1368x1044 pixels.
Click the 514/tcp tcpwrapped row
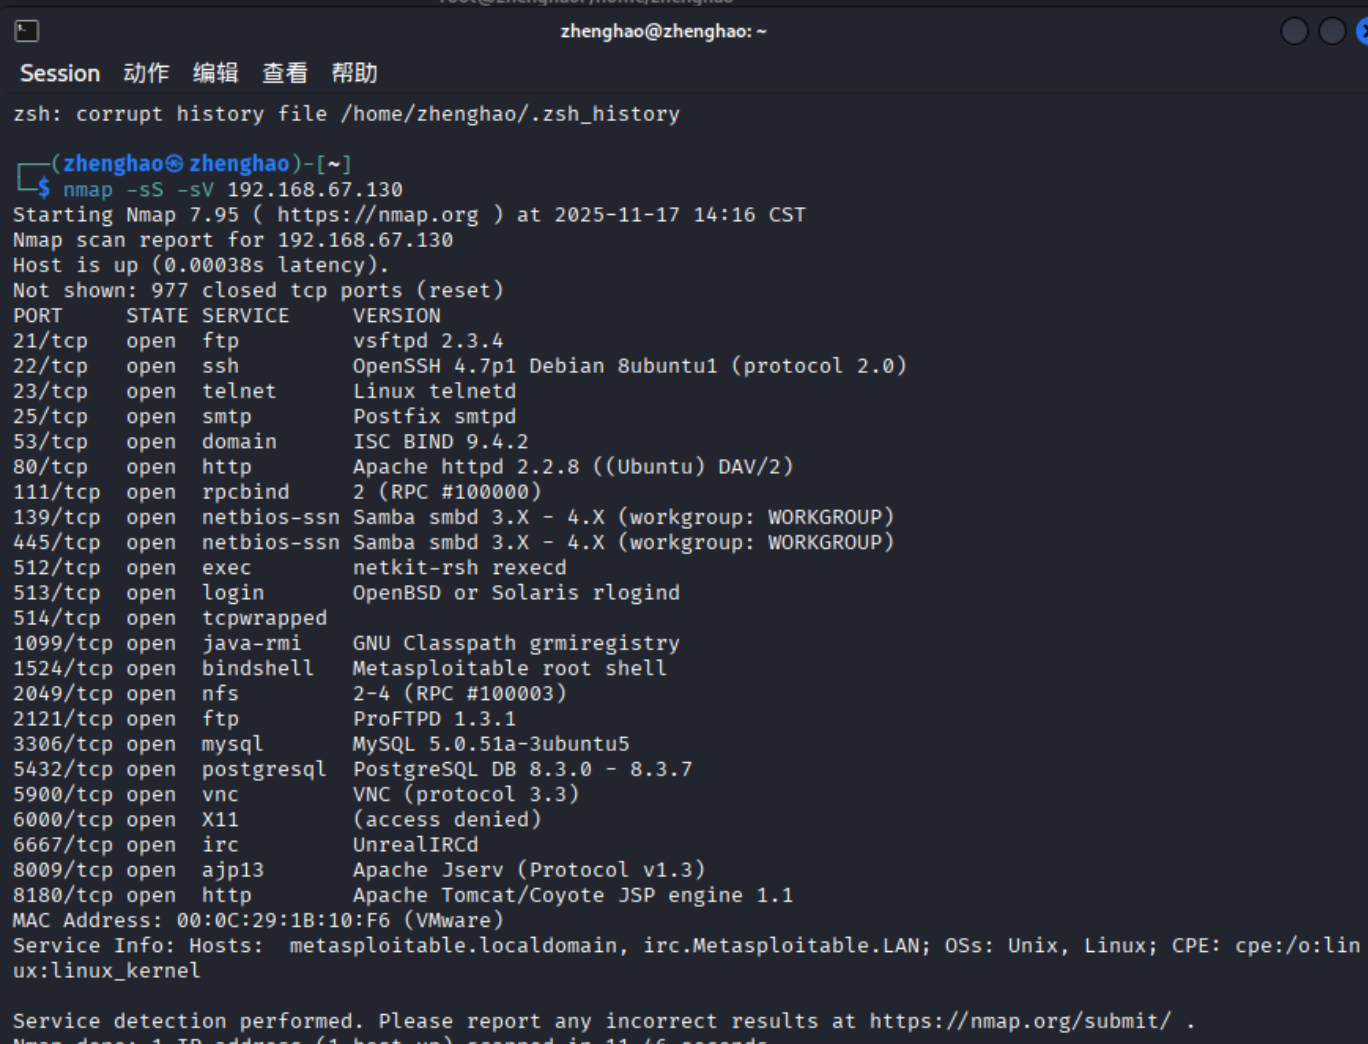[x=170, y=618]
